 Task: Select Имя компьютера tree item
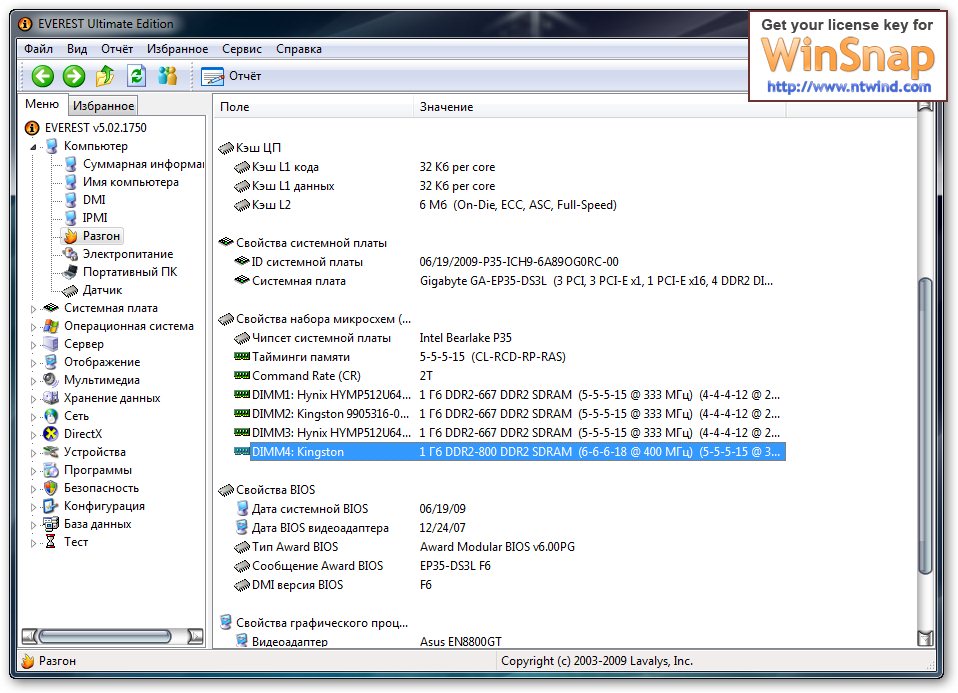[x=131, y=182]
